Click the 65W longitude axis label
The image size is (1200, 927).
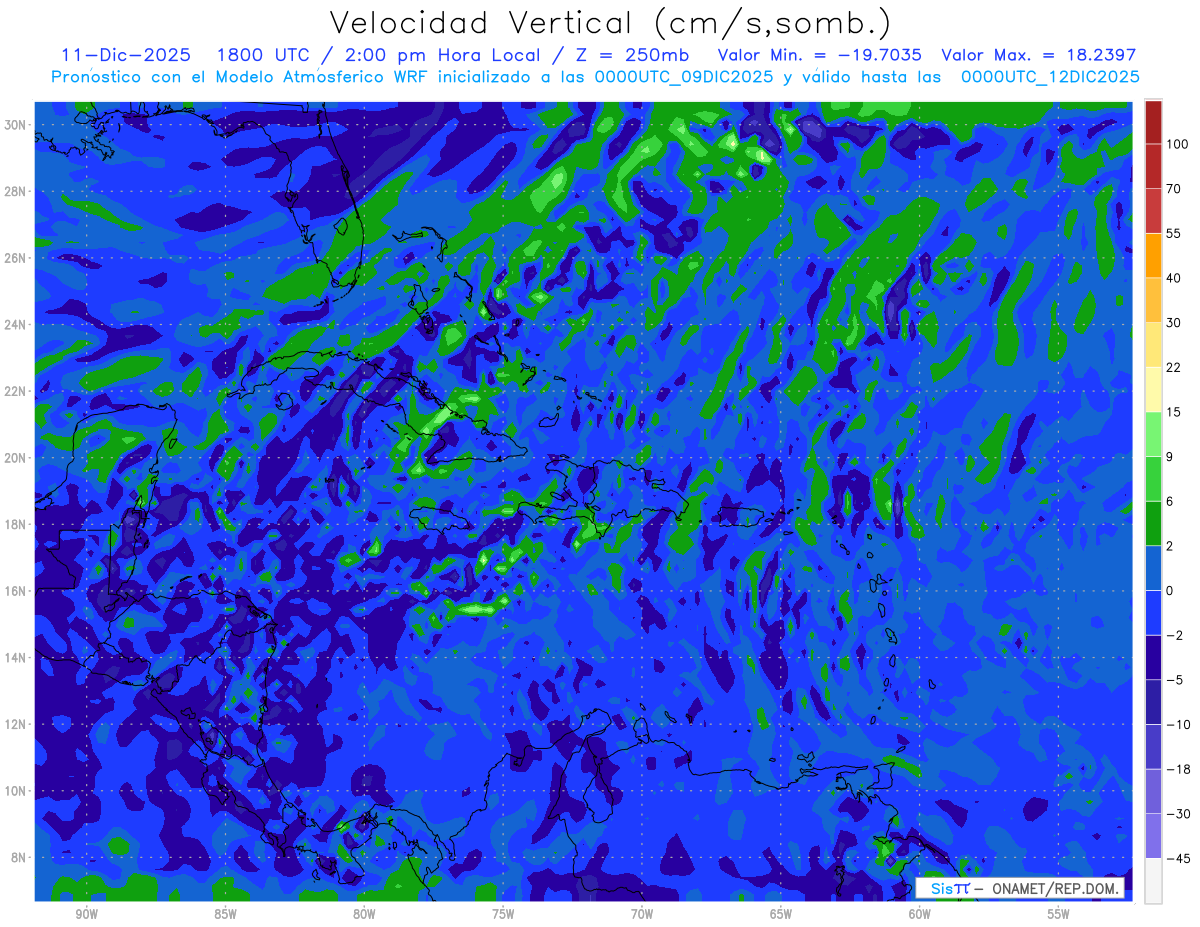[781, 914]
